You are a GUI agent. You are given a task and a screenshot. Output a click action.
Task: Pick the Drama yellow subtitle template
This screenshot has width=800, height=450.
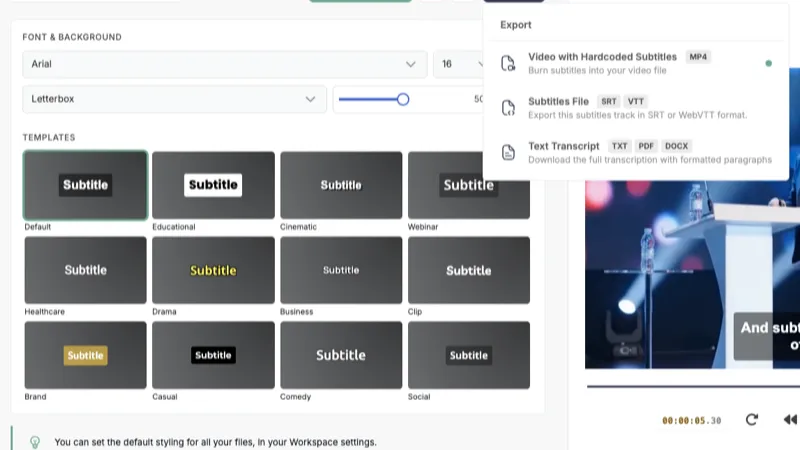tap(213, 270)
